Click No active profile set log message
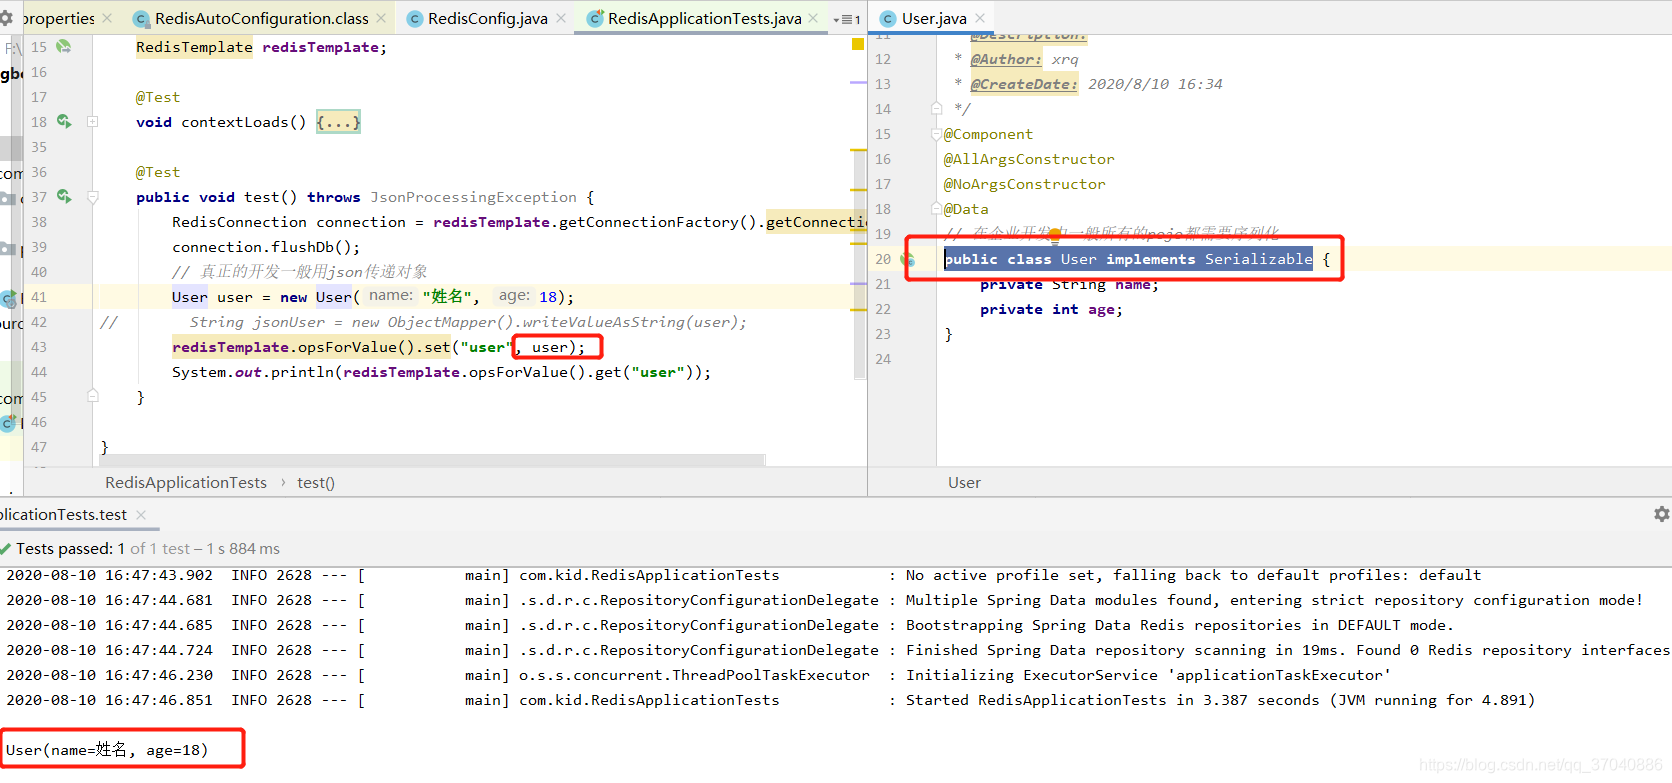1672x783 pixels. (1194, 575)
